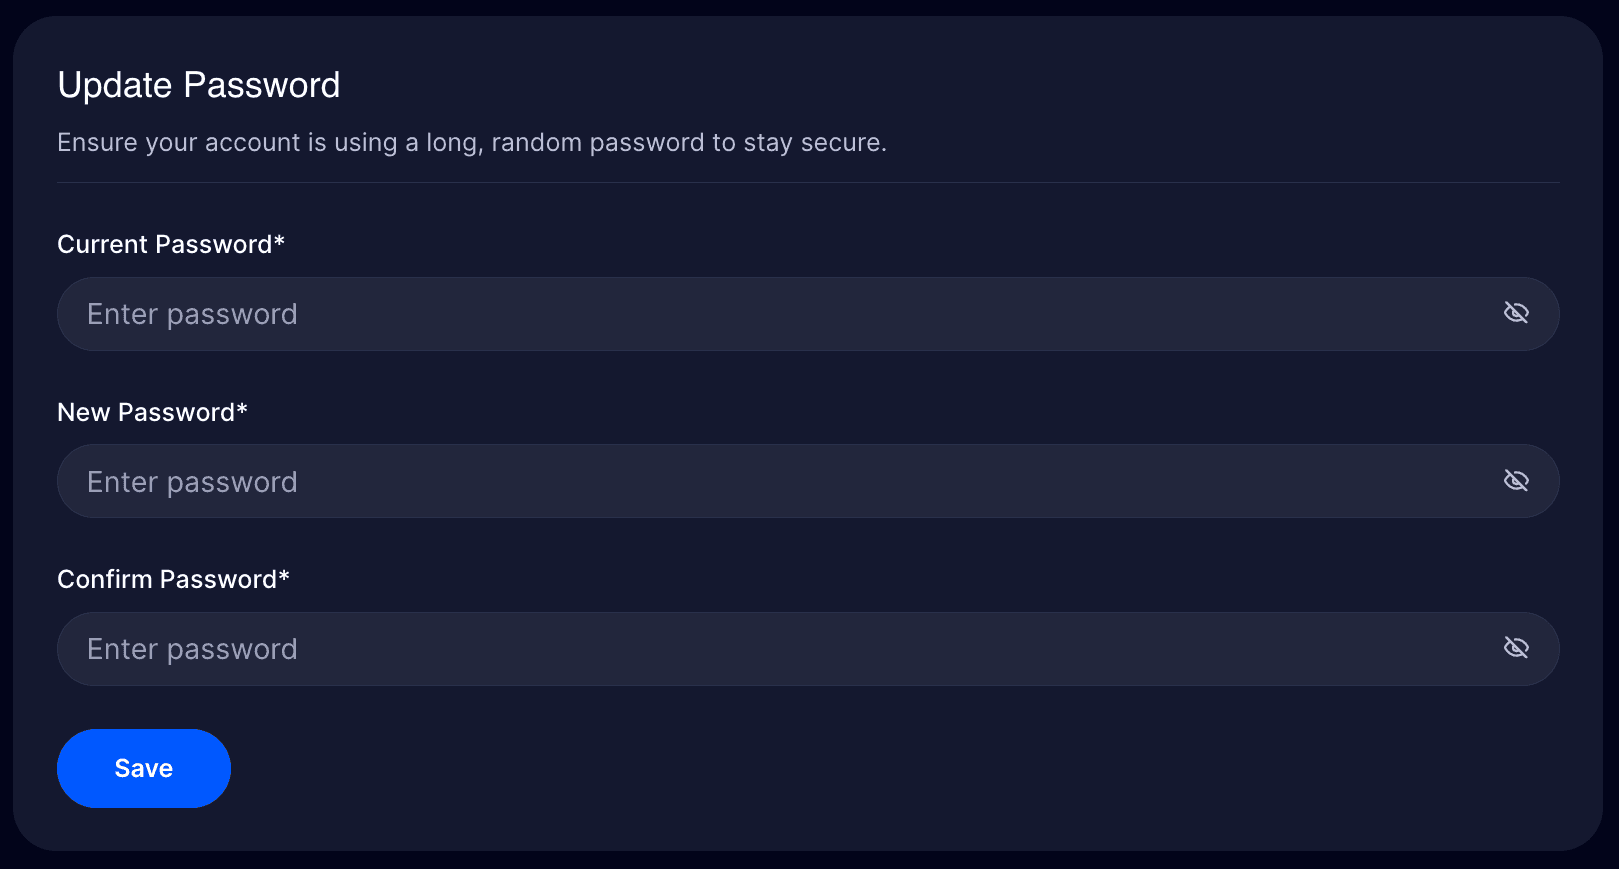Click the Current Password label
This screenshot has width=1619, height=869.
tap(170, 243)
